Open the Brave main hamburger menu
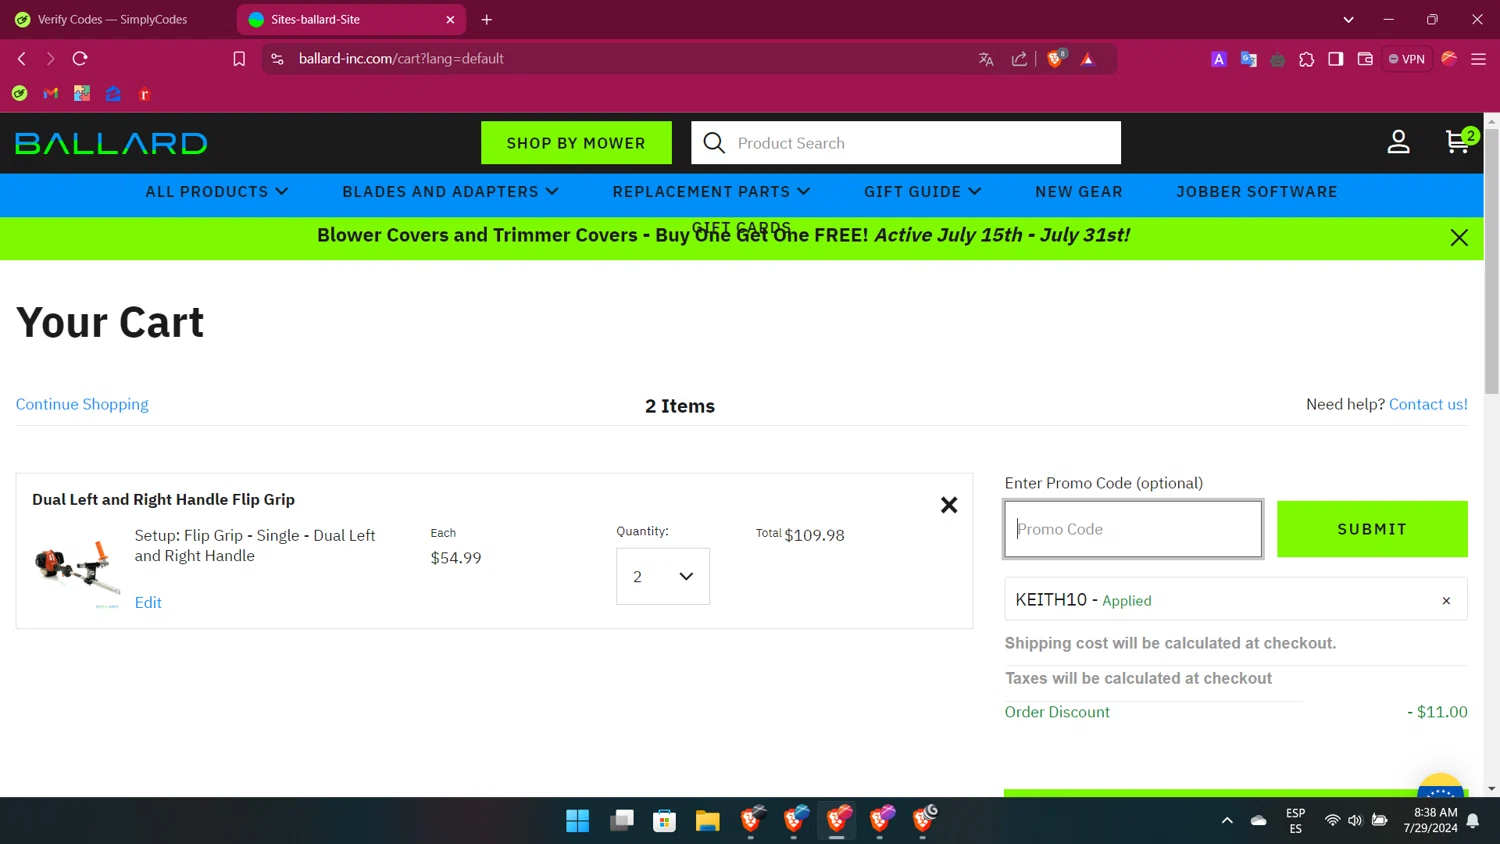The height and width of the screenshot is (844, 1500). click(1478, 59)
